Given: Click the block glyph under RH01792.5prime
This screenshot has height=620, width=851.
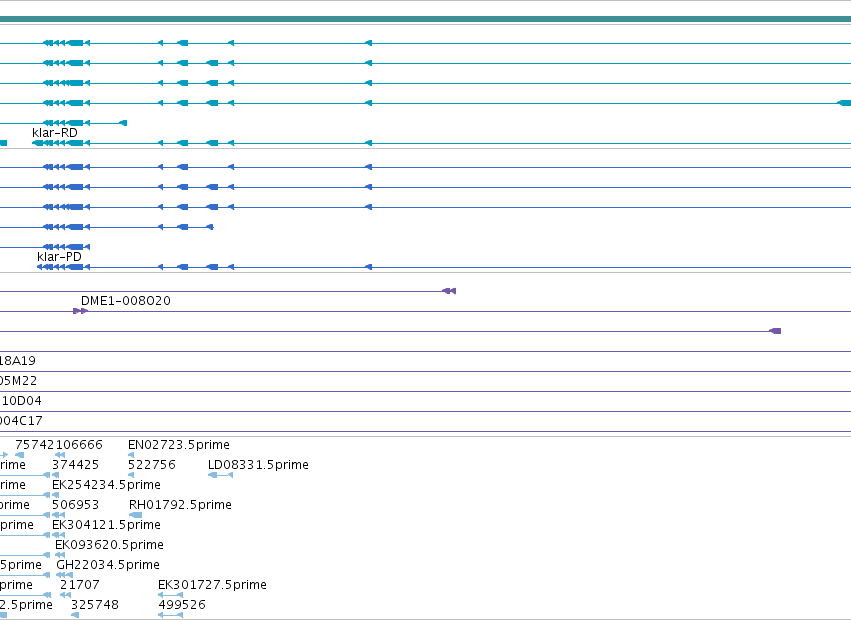Looking at the screenshot, I should coord(136,515).
